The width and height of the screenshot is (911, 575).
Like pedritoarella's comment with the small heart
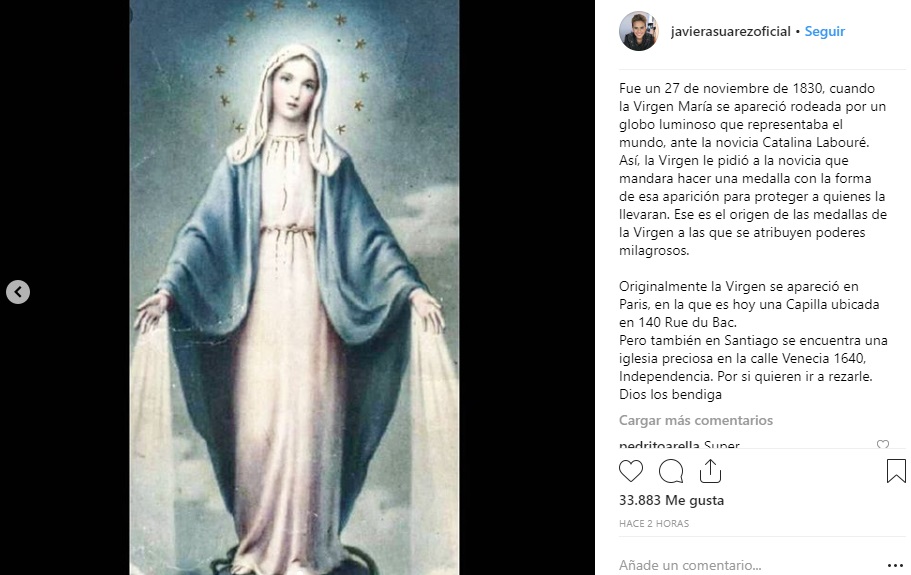pos(883,444)
